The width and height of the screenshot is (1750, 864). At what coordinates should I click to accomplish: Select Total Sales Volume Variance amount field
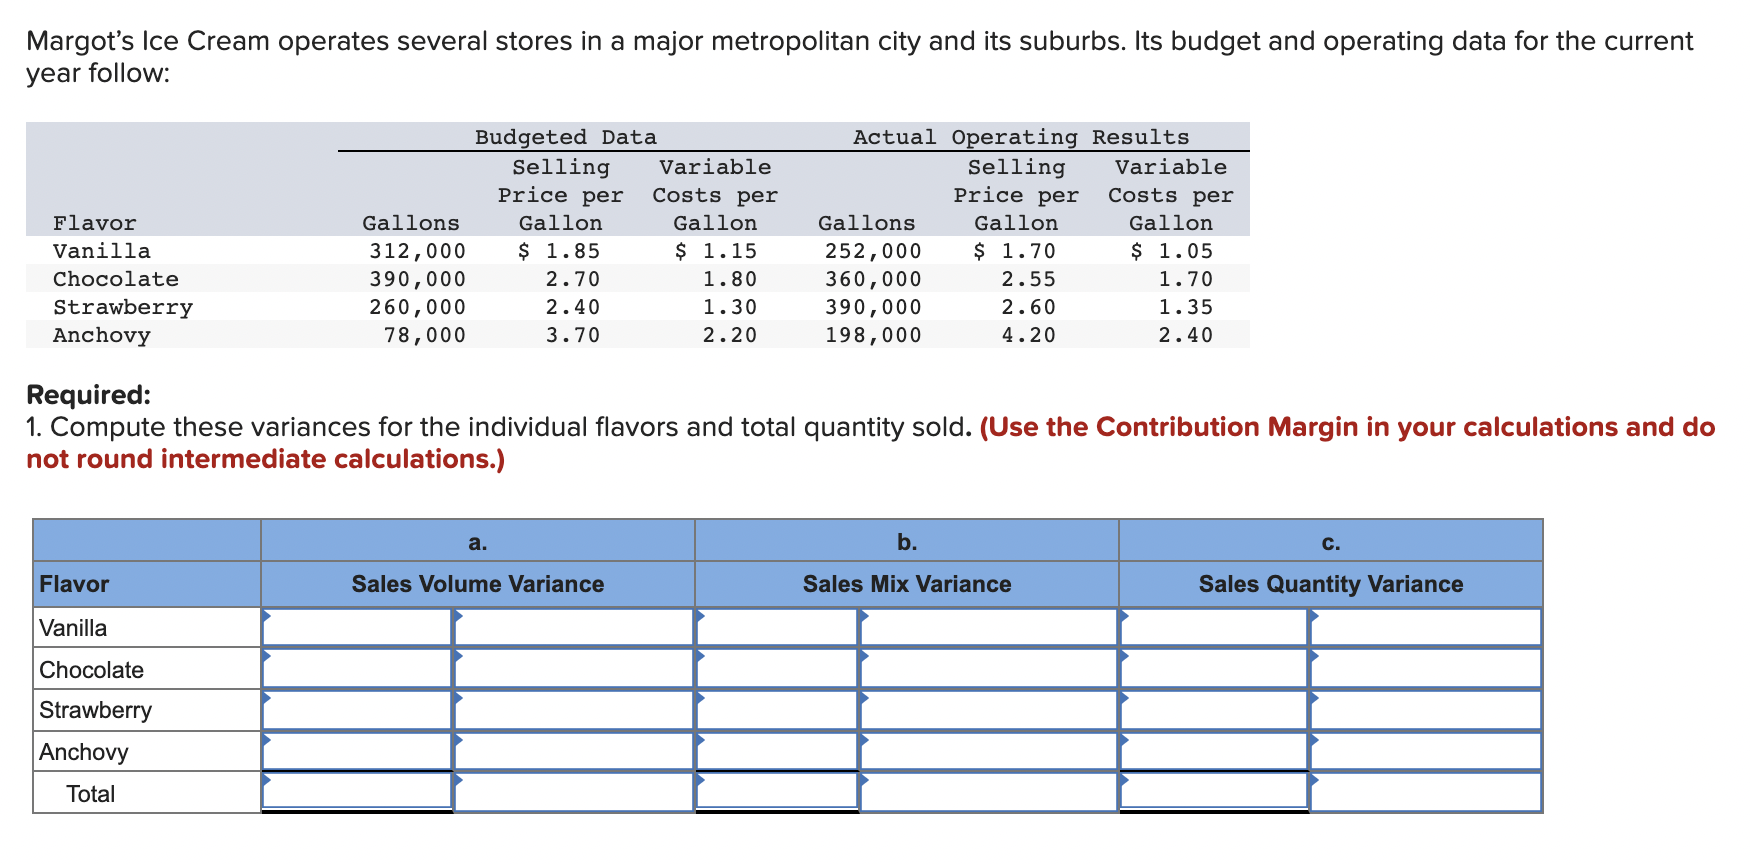[357, 791]
